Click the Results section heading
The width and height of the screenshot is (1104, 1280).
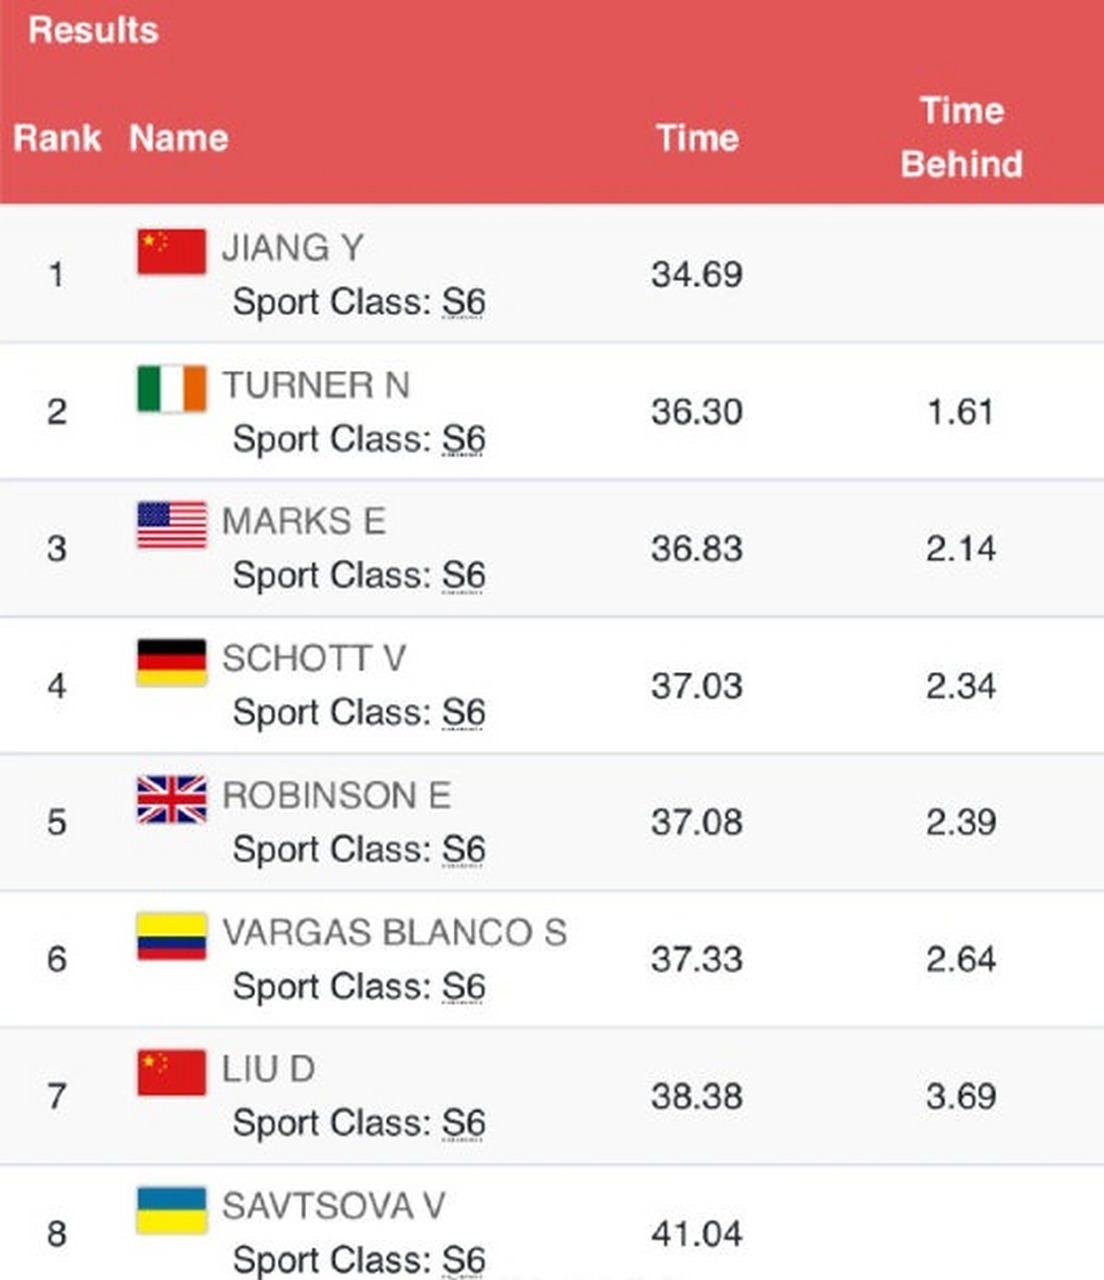[x=93, y=30]
